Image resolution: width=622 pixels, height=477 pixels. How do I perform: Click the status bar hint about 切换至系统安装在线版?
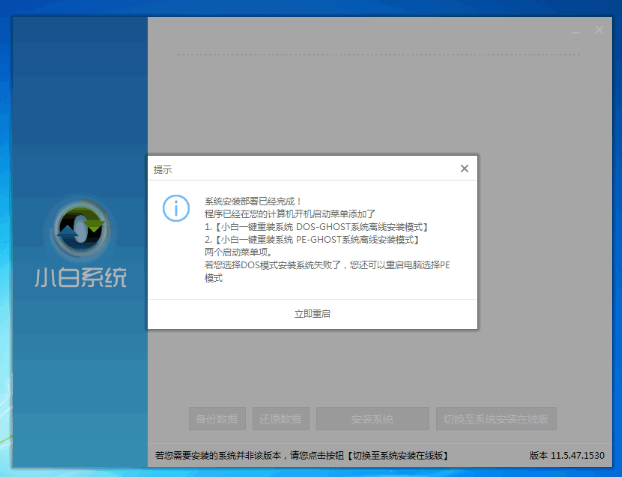click(x=301, y=456)
